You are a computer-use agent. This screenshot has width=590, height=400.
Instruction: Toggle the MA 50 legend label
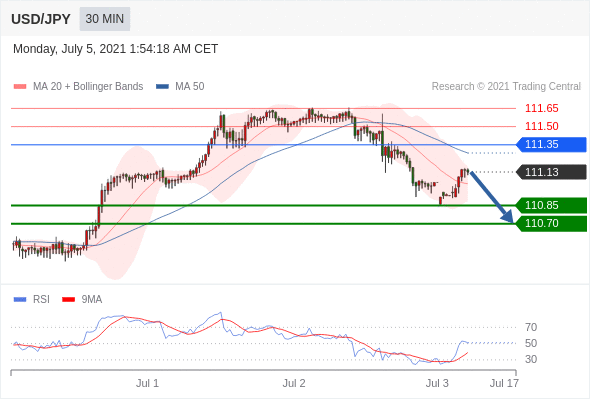190,87
